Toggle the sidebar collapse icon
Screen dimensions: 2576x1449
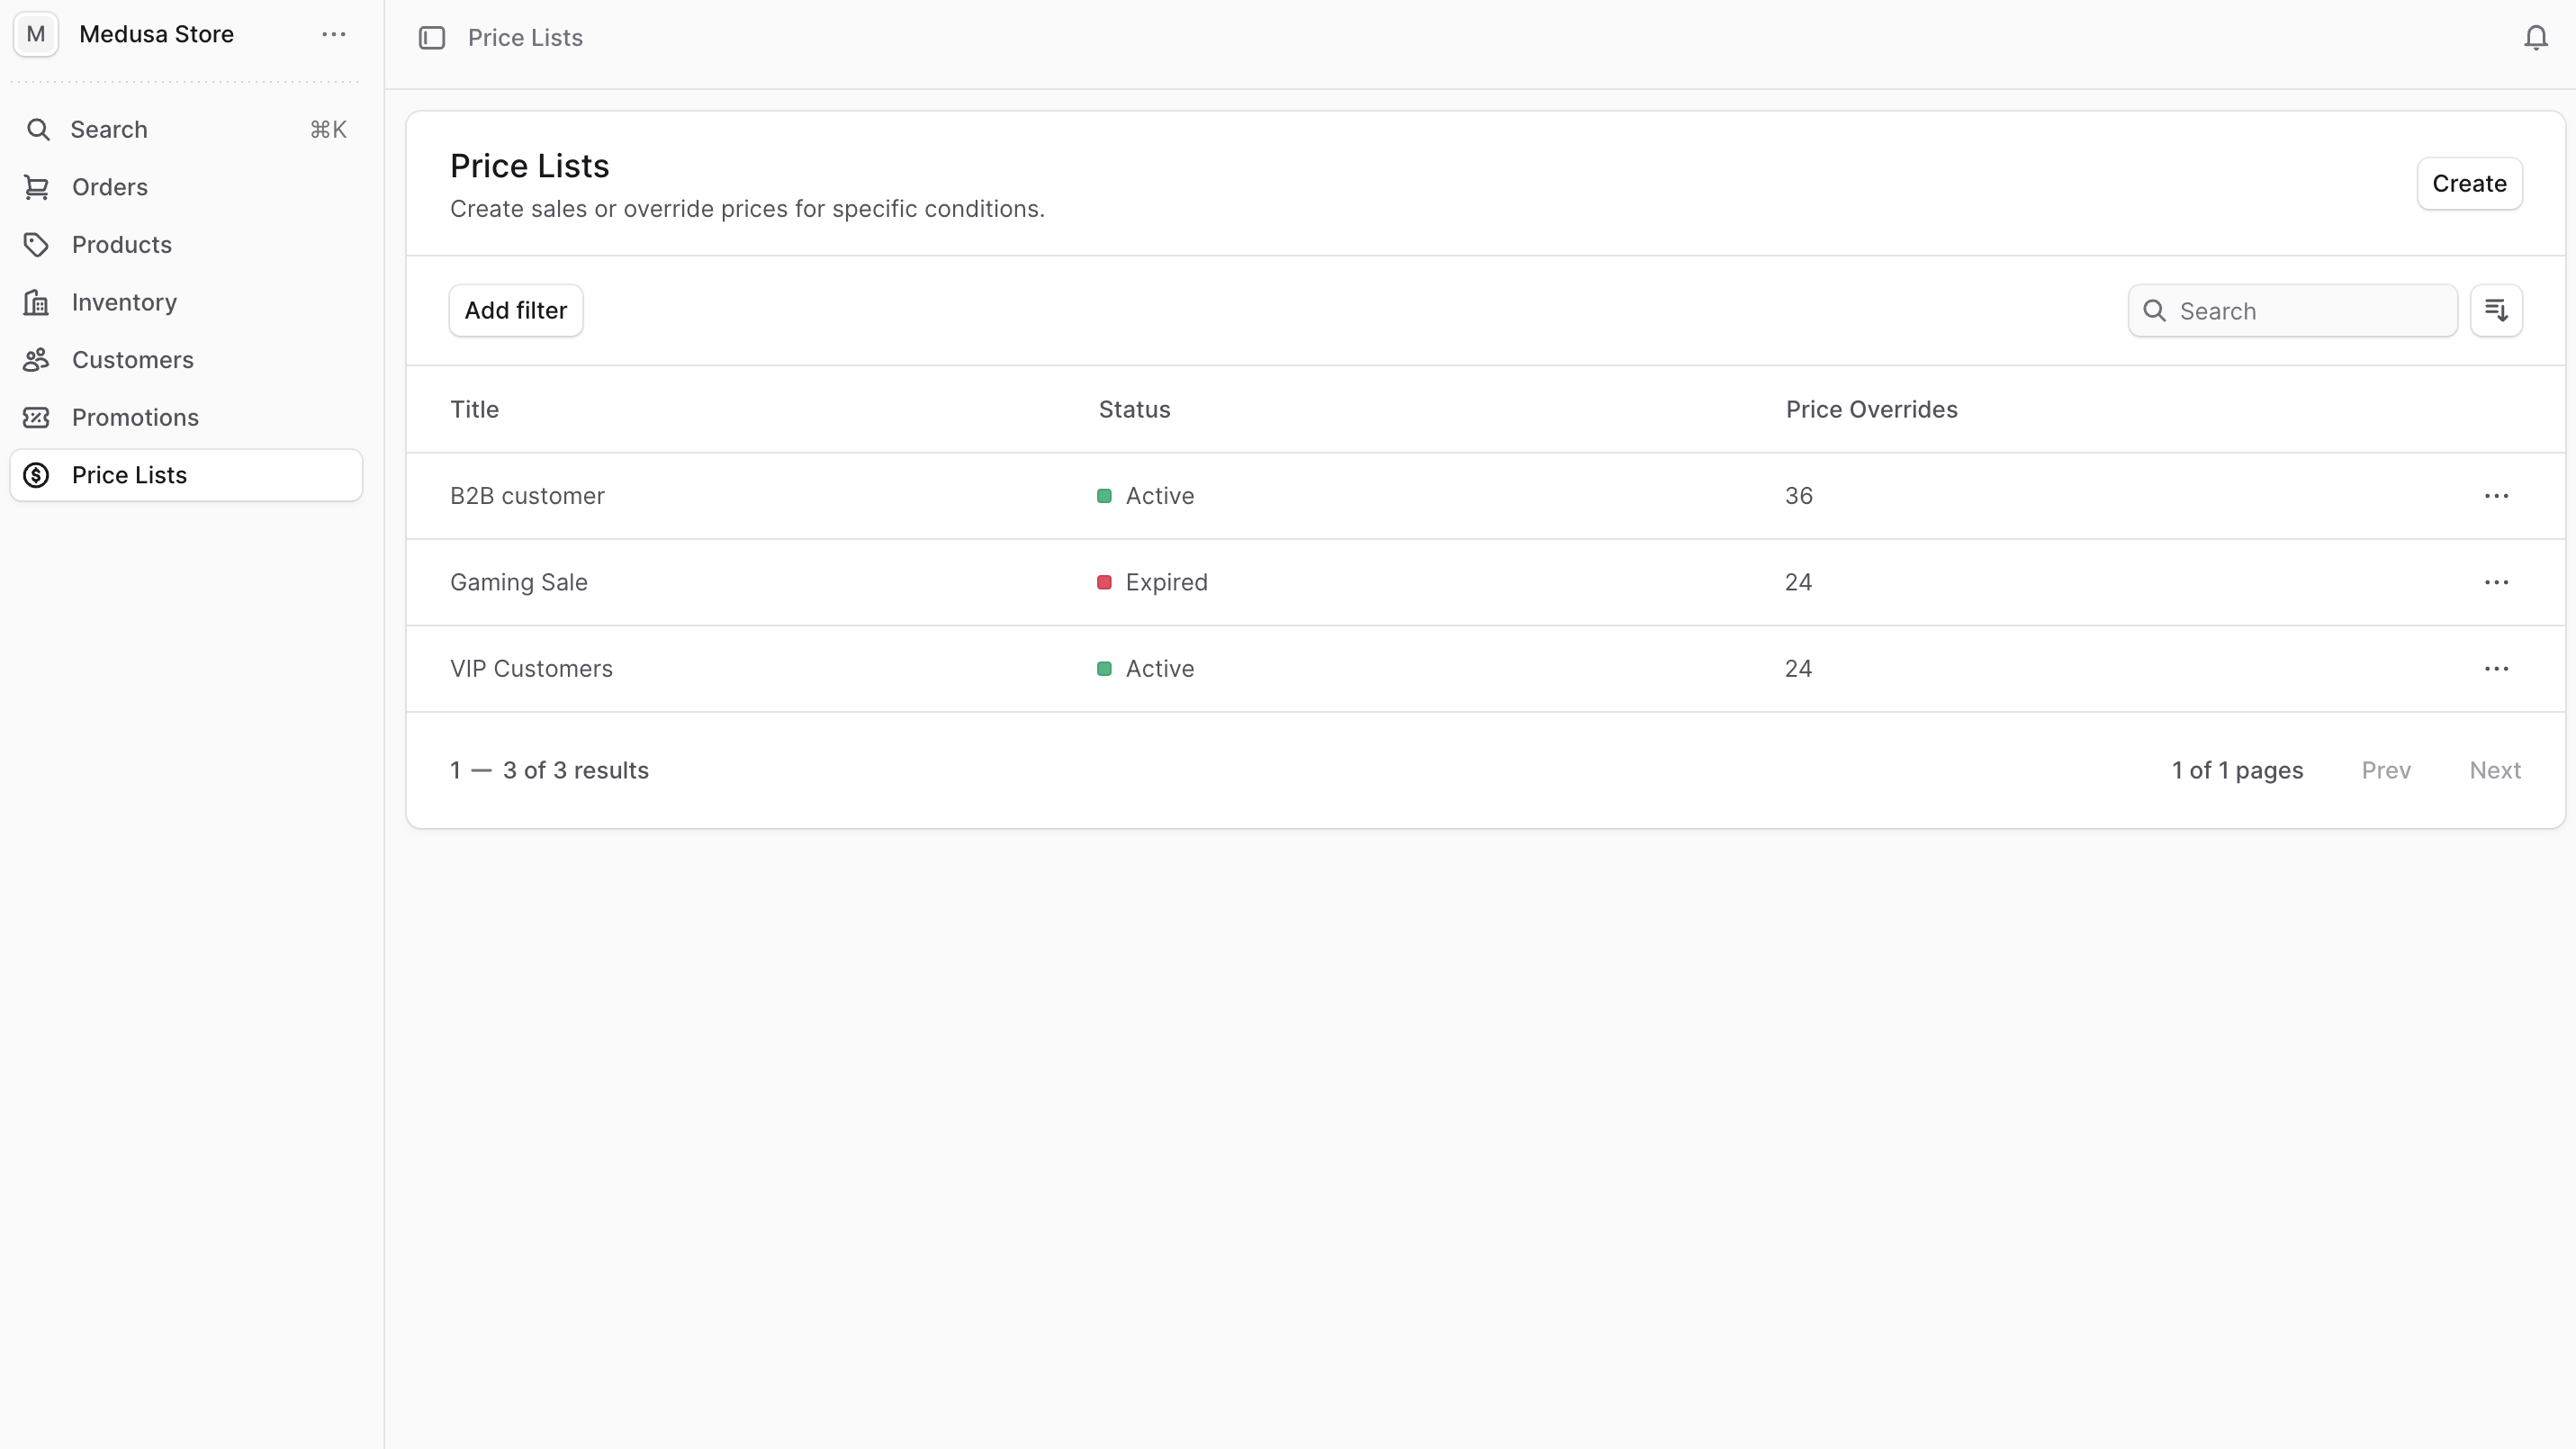coord(431,38)
